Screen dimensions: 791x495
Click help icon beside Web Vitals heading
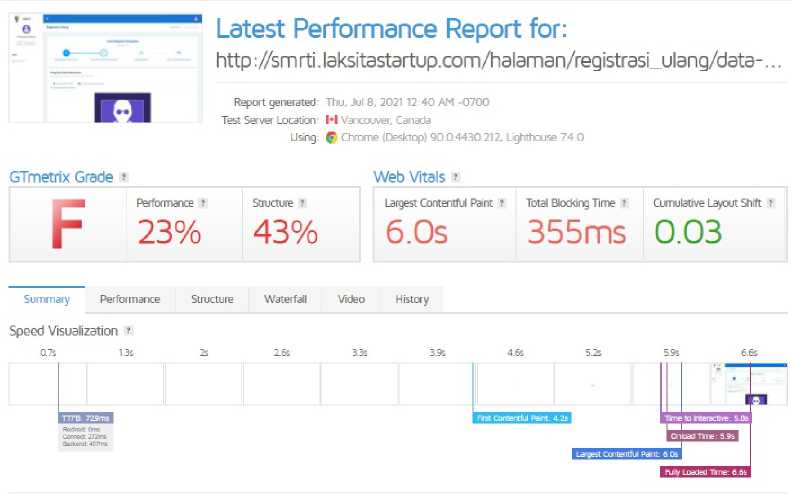coord(455,177)
